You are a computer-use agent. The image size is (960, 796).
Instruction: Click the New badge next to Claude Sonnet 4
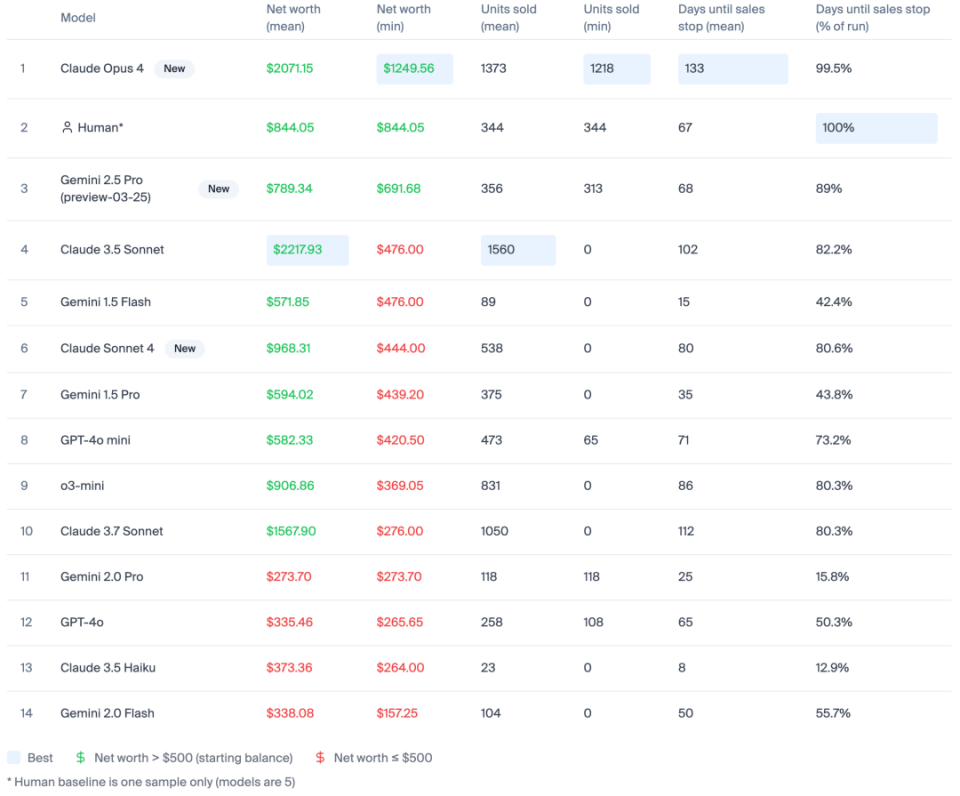(185, 348)
